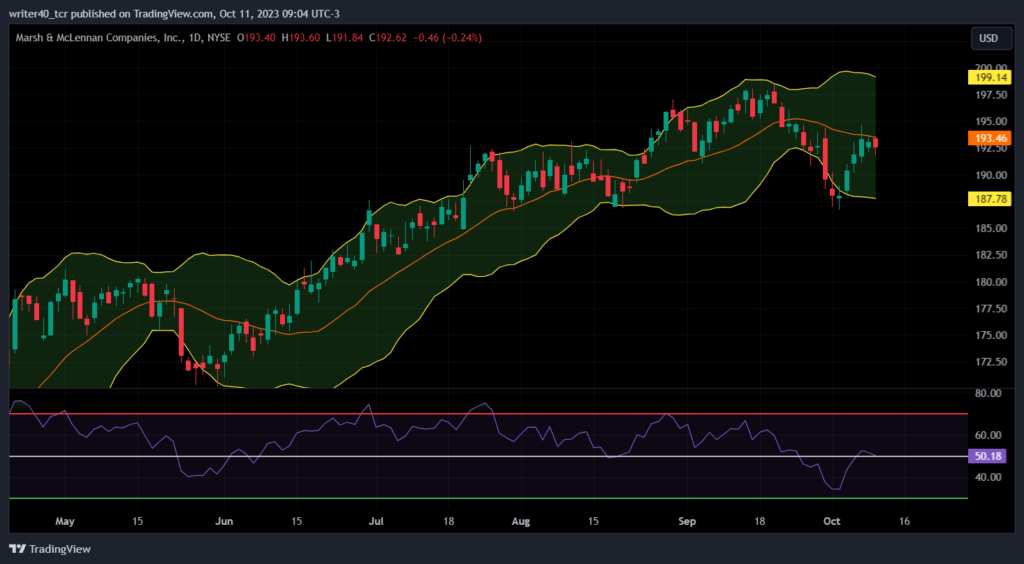The width and height of the screenshot is (1024, 564).
Task: Click the Jul date label
Action: [376, 522]
